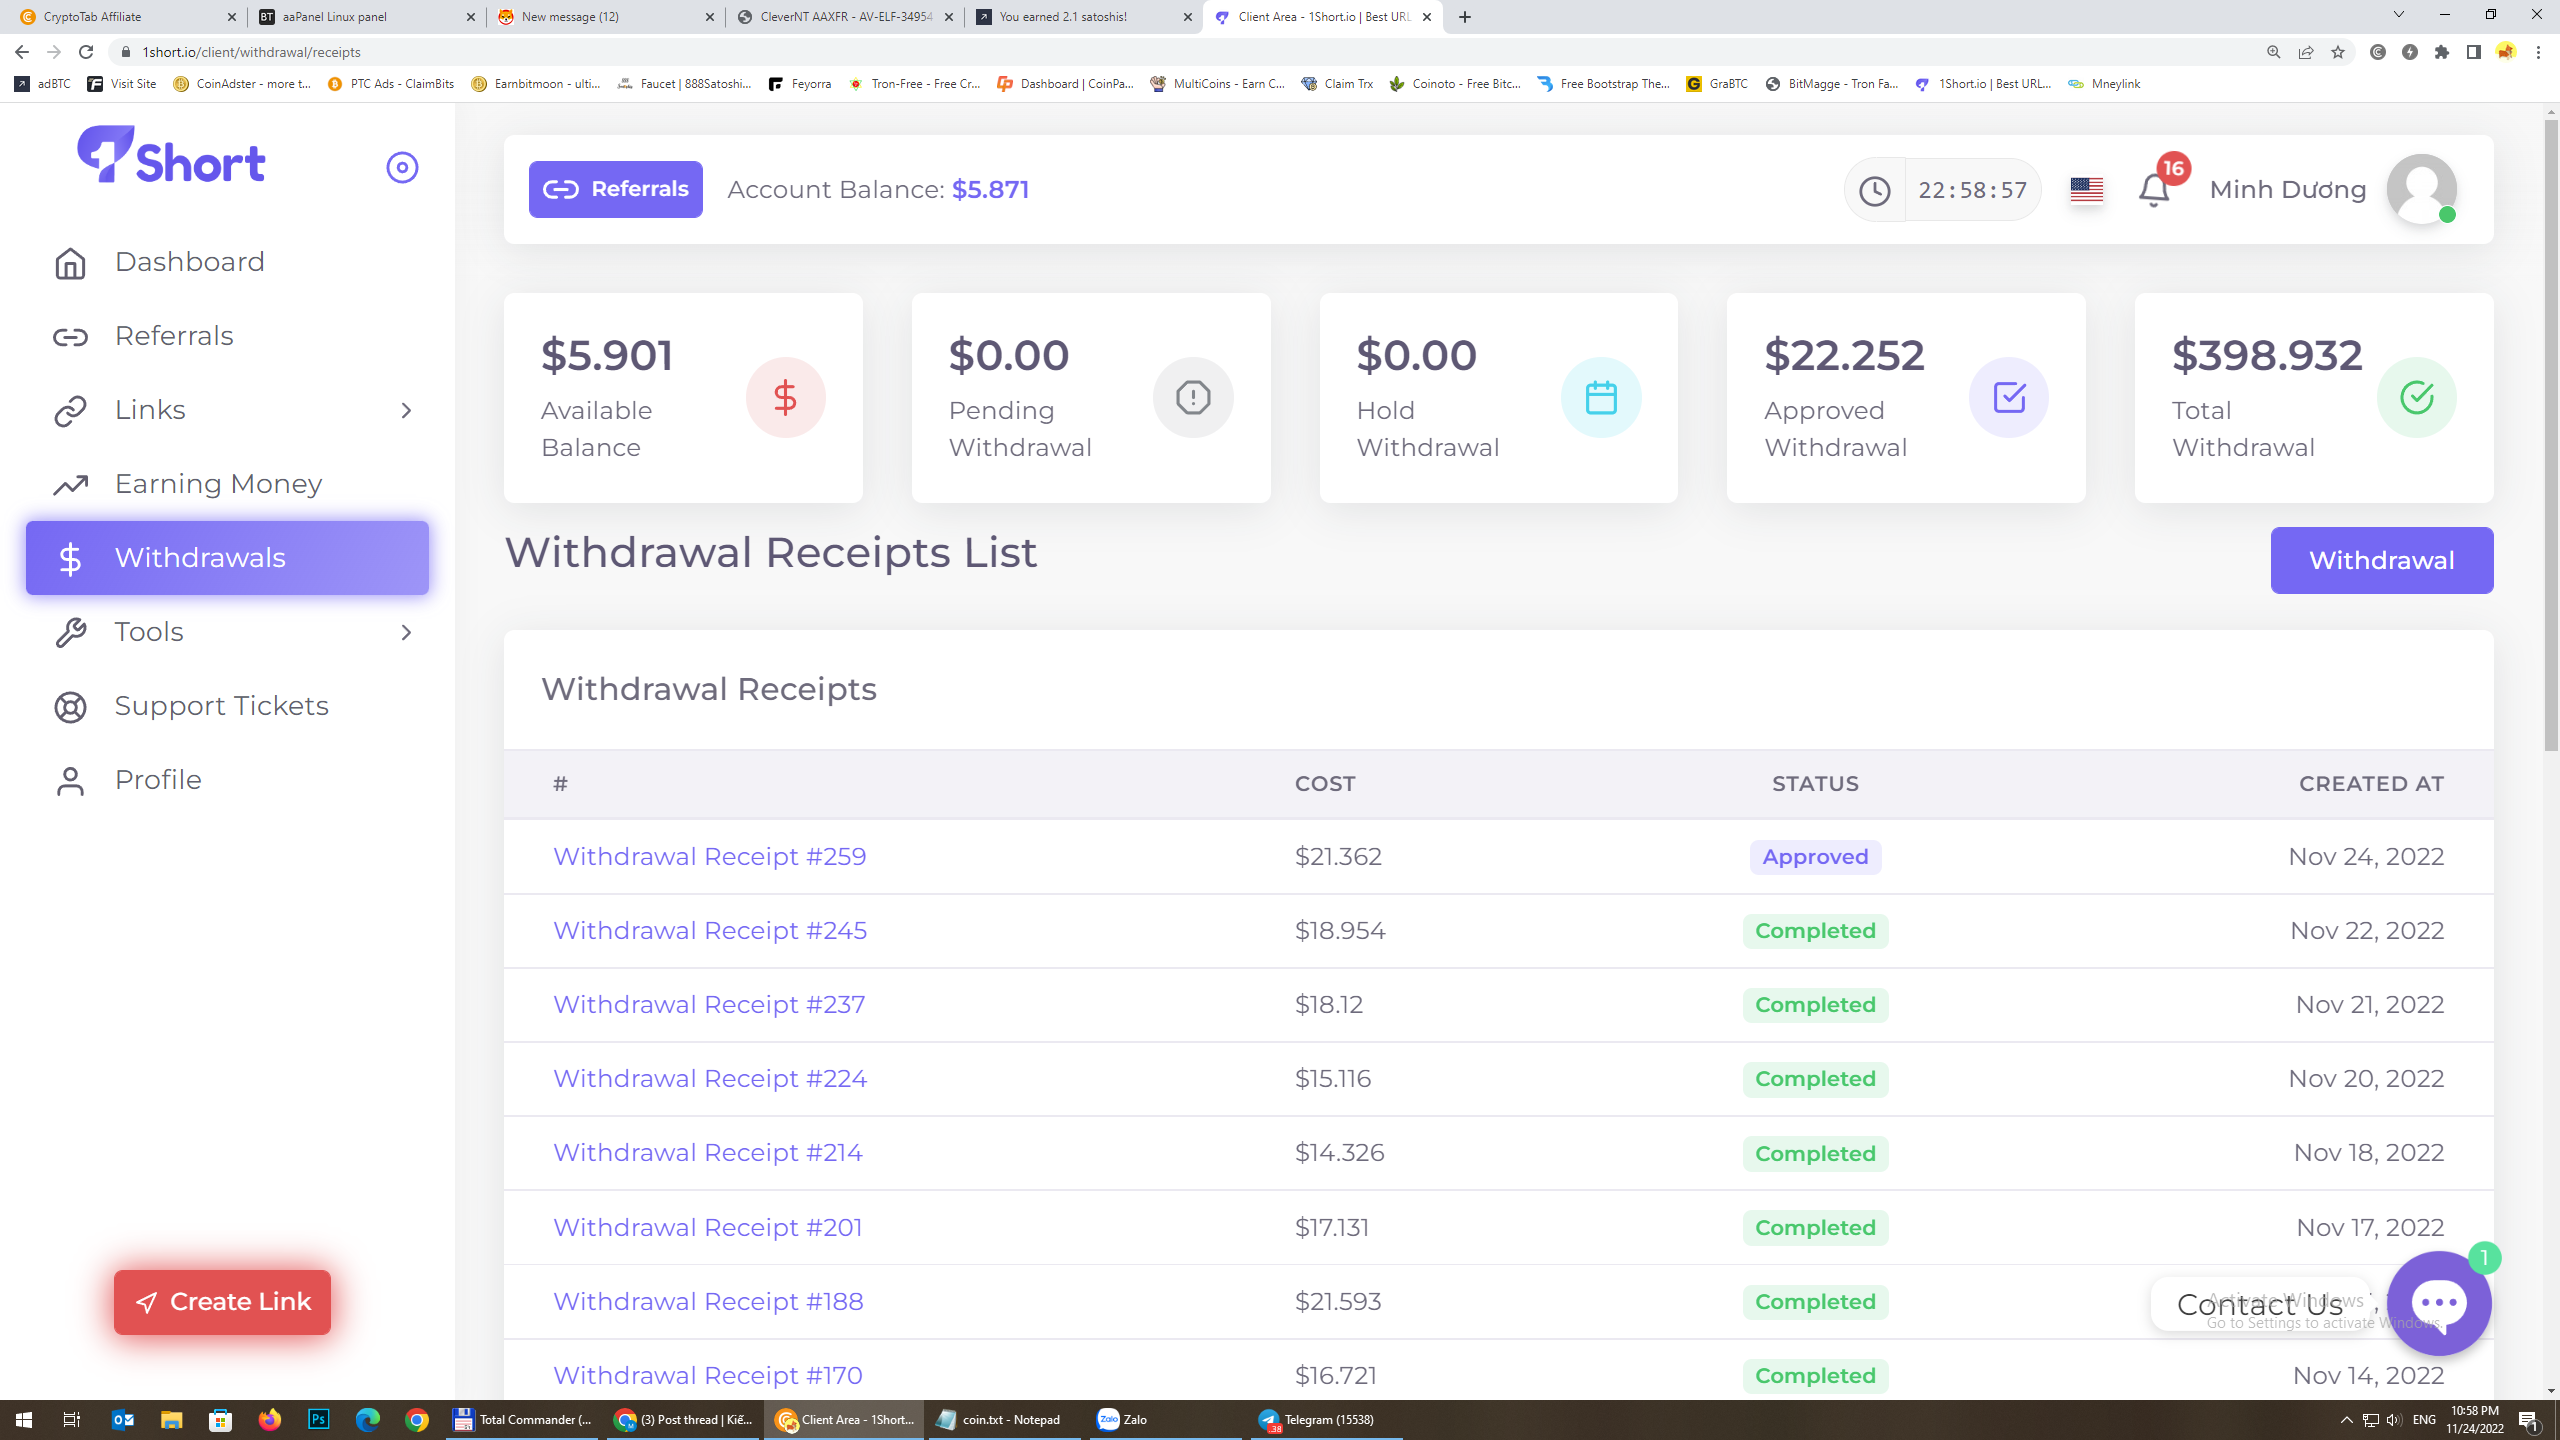Viewport: 2560px width, 1440px height.
Task: Click the clock icon in header
Action: point(1874,190)
